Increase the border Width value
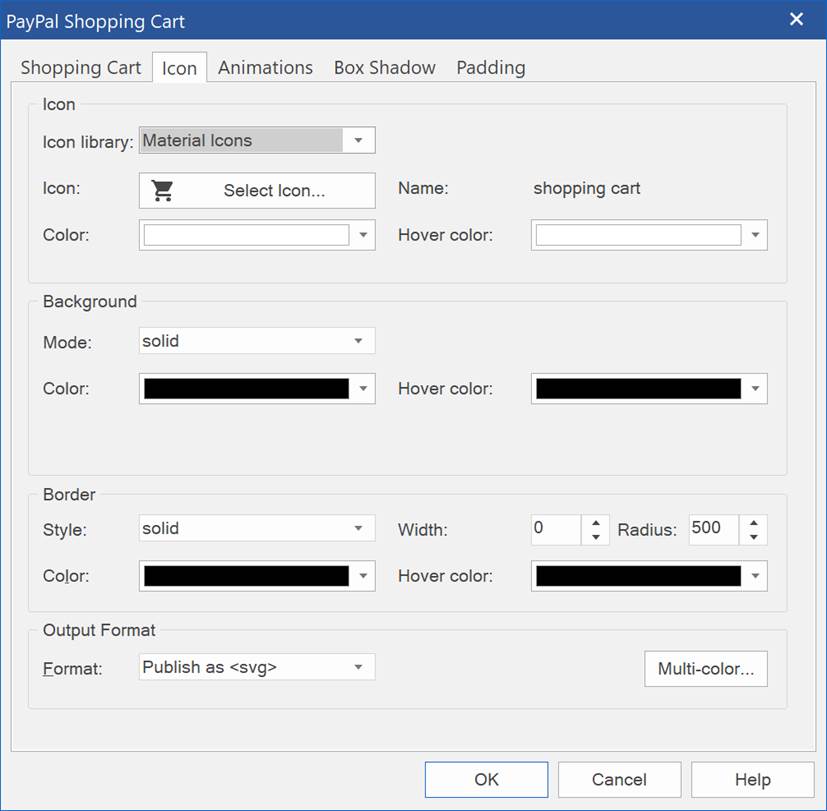Screen dimensions: 827x811 pos(595,522)
